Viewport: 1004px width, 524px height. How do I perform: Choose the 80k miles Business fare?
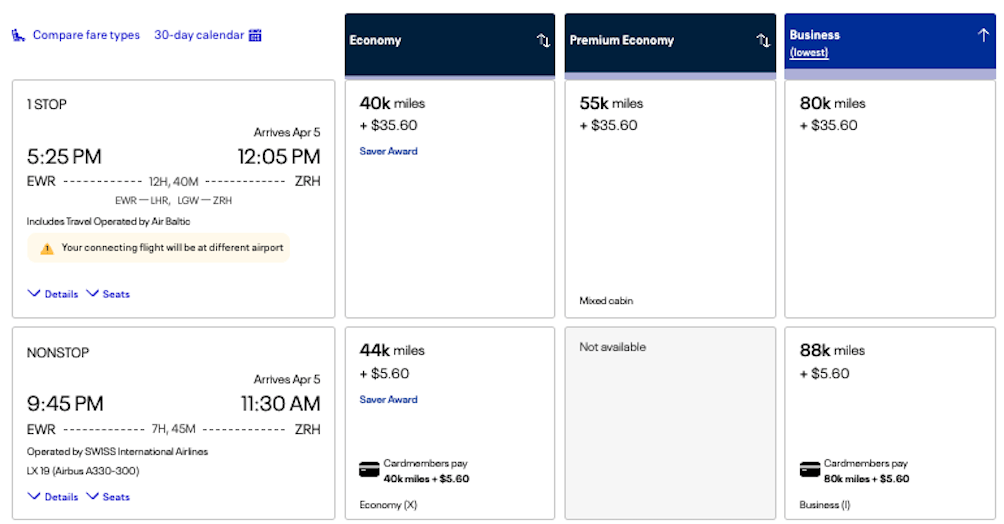pyautogui.click(x=889, y=198)
